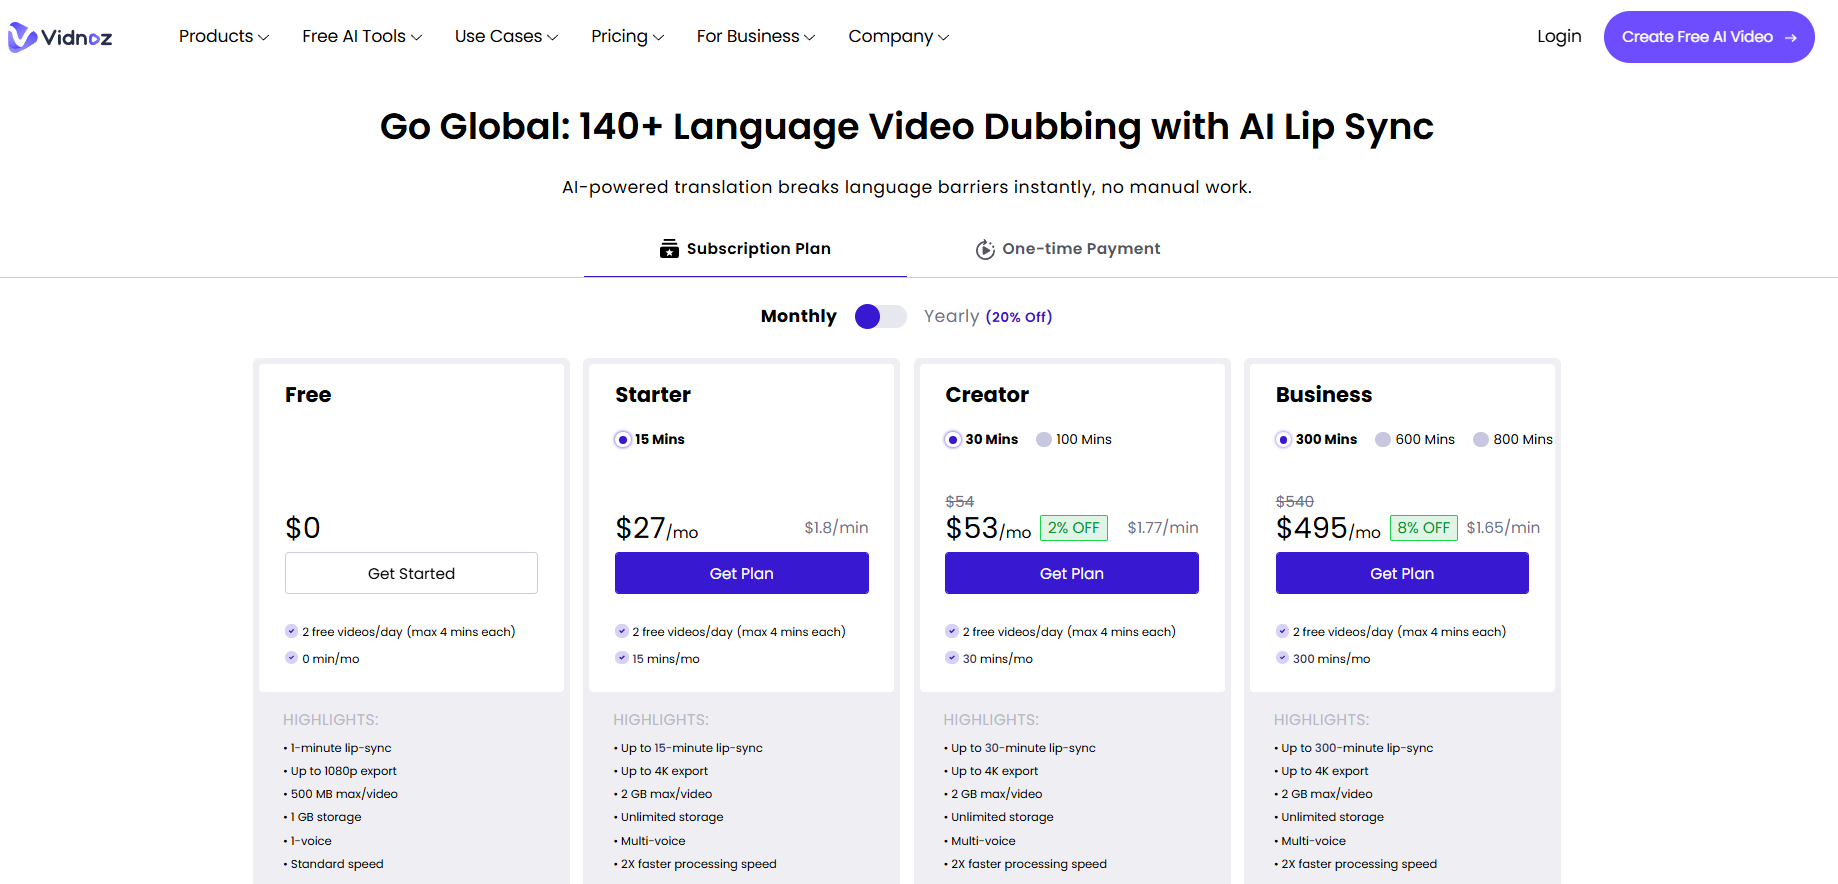1838x884 pixels.
Task: Click checkmark beside Free plan '2 free videos/day'
Action: pos(291,631)
